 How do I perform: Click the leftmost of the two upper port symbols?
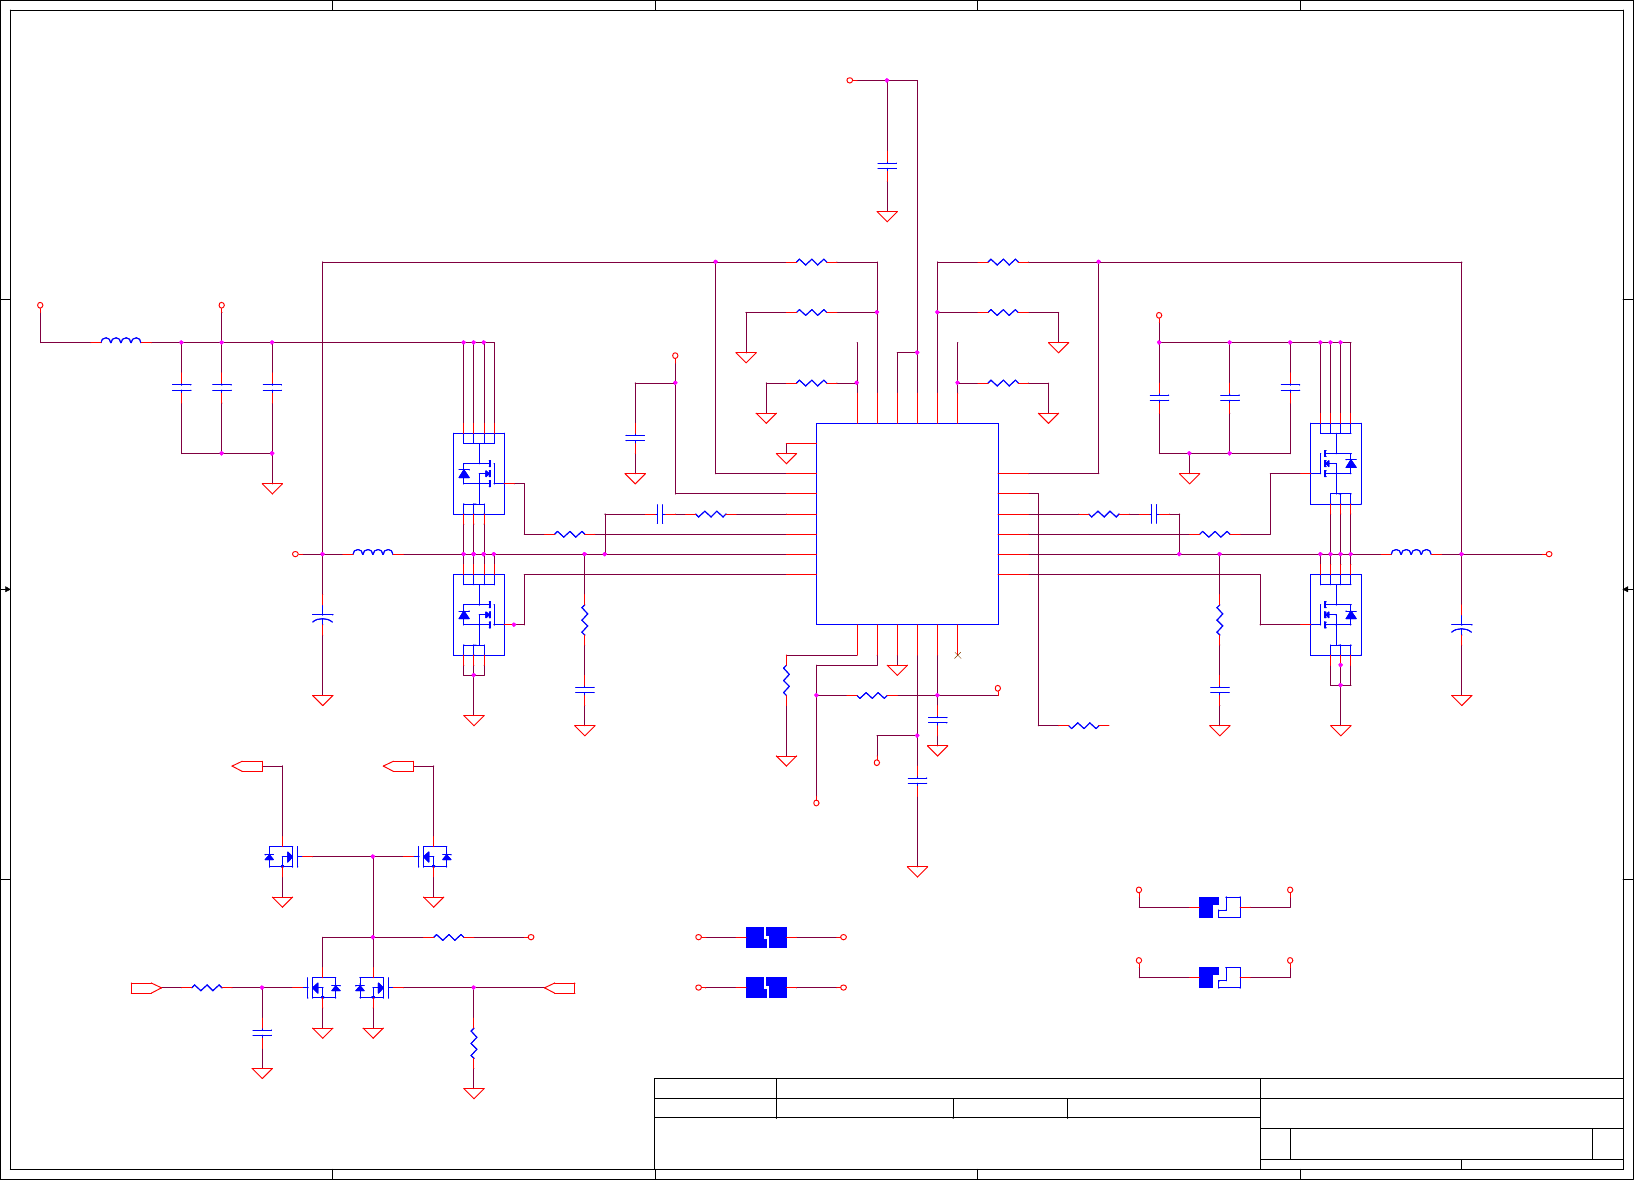[x=247, y=766]
